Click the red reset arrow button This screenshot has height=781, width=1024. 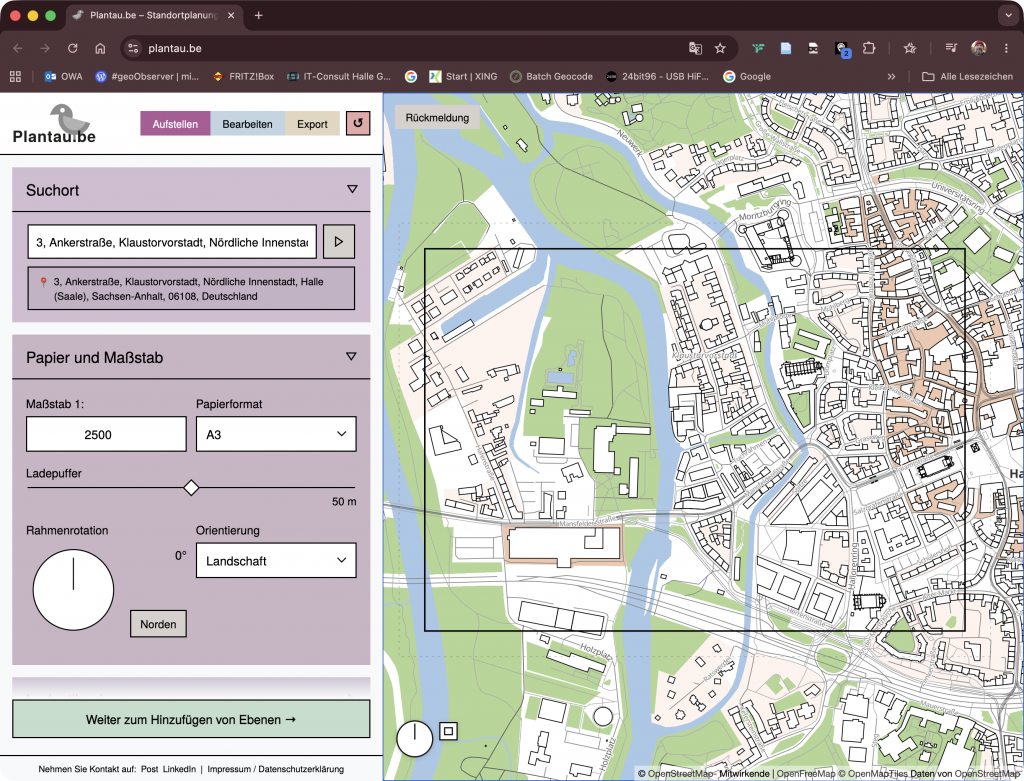point(358,123)
